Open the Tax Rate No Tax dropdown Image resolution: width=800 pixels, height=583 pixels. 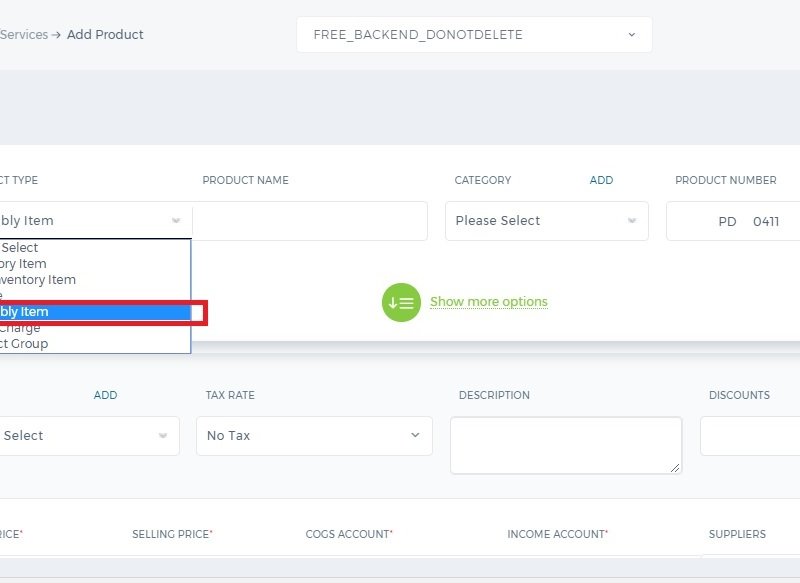(x=314, y=436)
